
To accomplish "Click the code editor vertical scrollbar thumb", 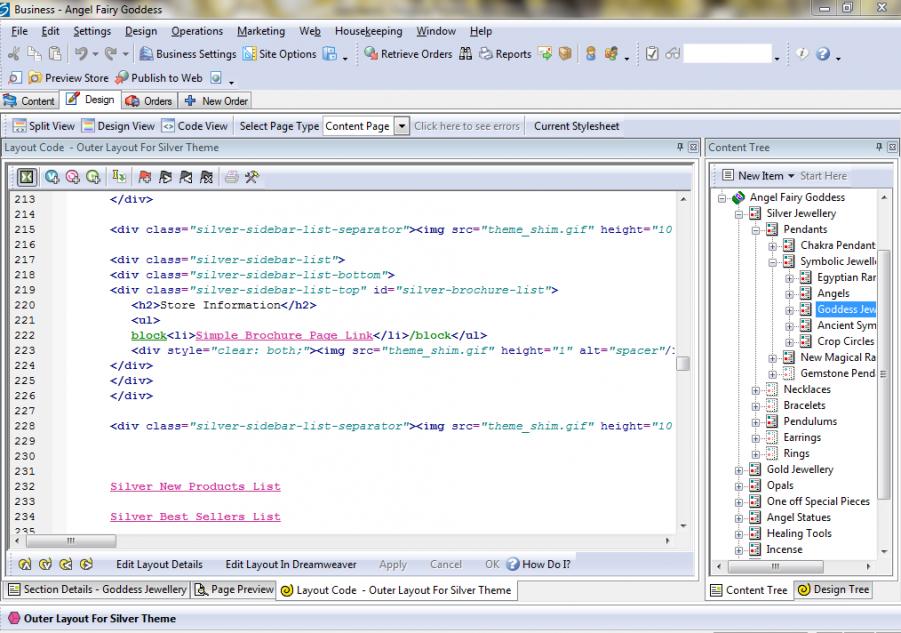I will (682, 363).
